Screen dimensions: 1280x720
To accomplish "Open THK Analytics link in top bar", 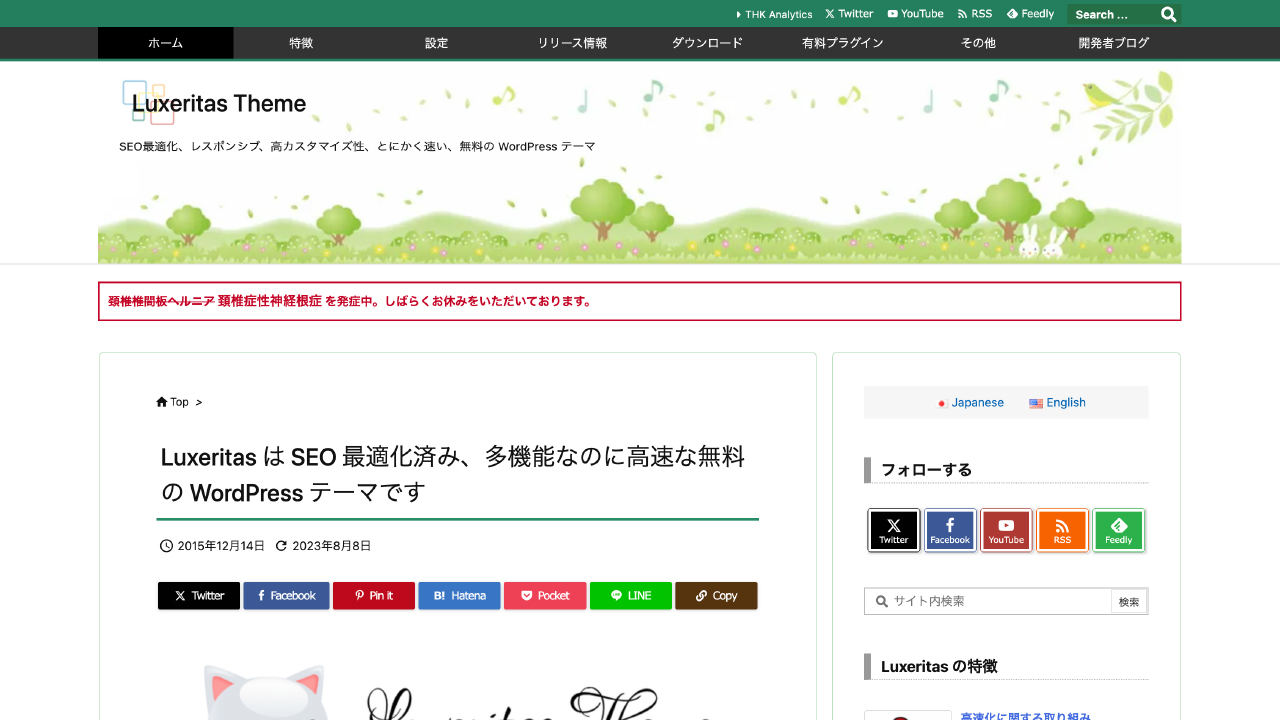I will coord(774,14).
